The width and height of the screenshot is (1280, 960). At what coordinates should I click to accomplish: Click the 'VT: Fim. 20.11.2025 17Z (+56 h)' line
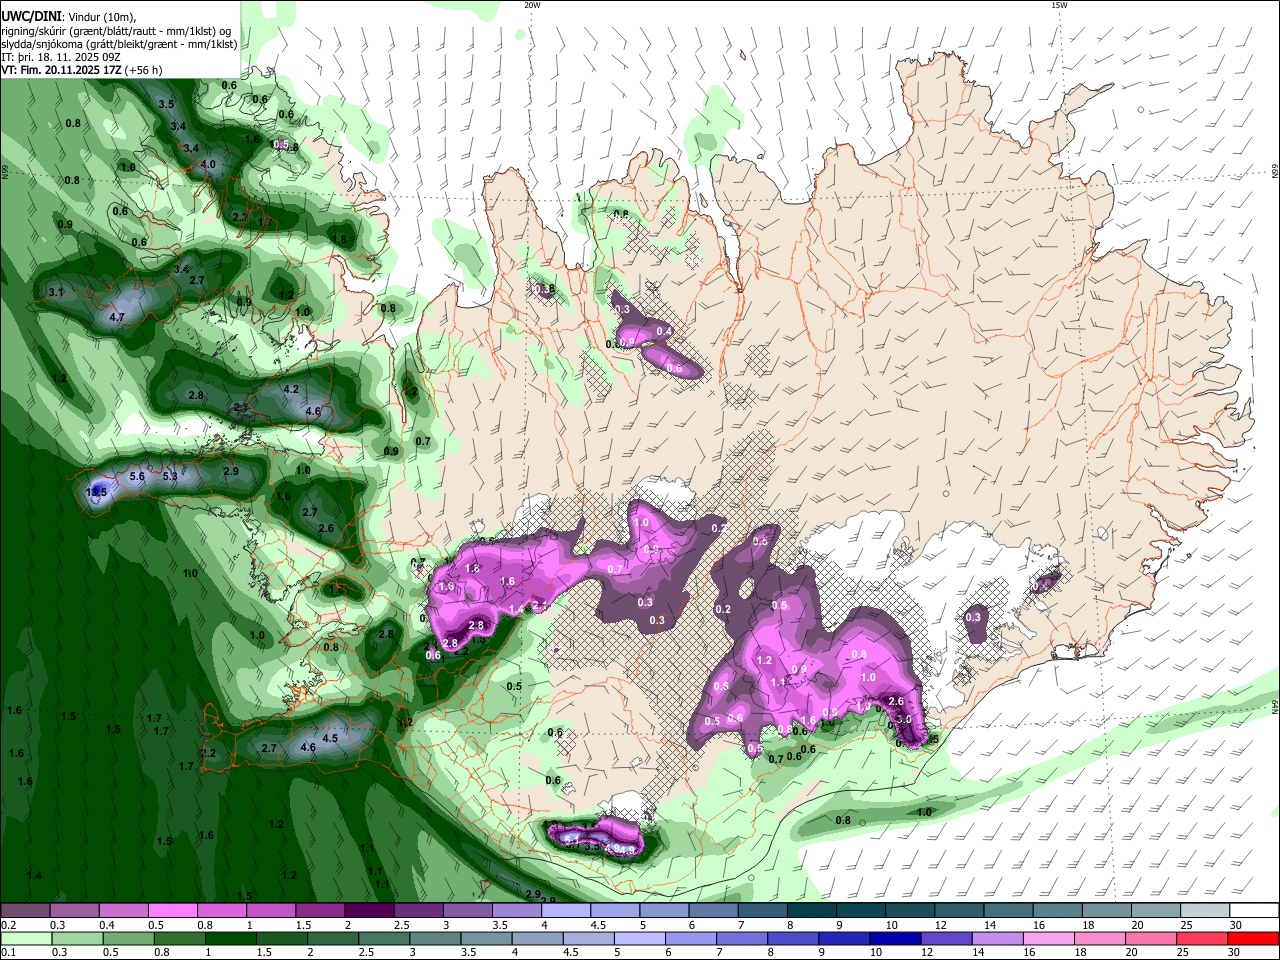click(81, 70)
